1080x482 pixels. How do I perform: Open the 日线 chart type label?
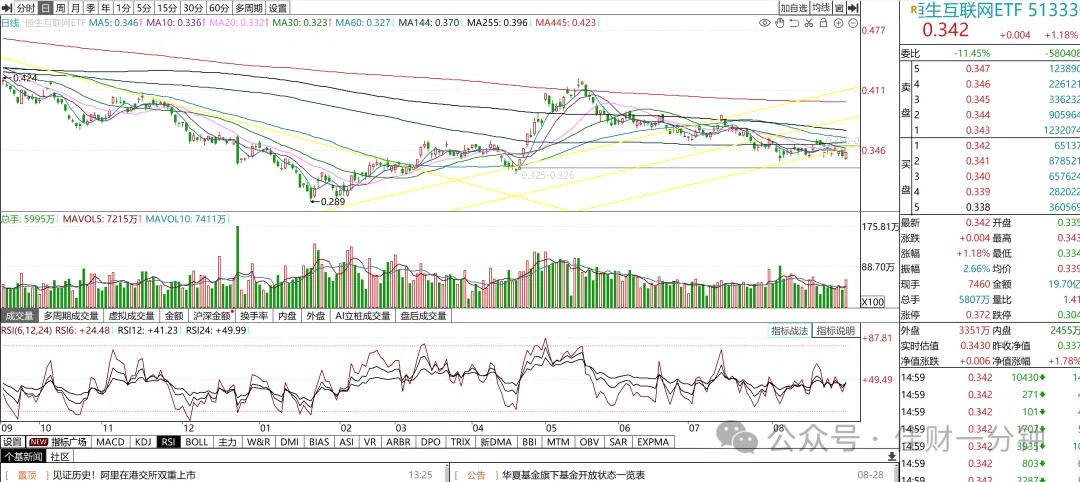point(10,23)
